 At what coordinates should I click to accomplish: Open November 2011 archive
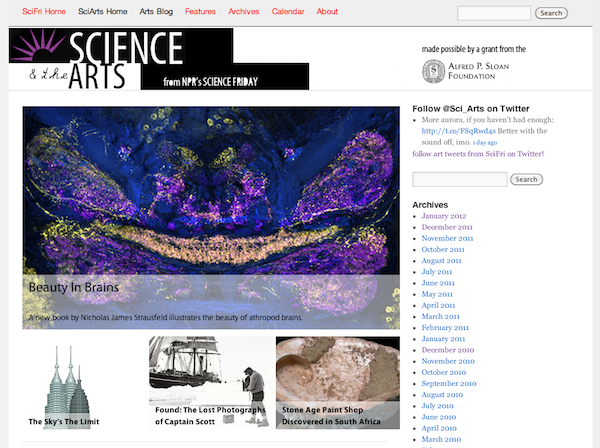point(447,238)
